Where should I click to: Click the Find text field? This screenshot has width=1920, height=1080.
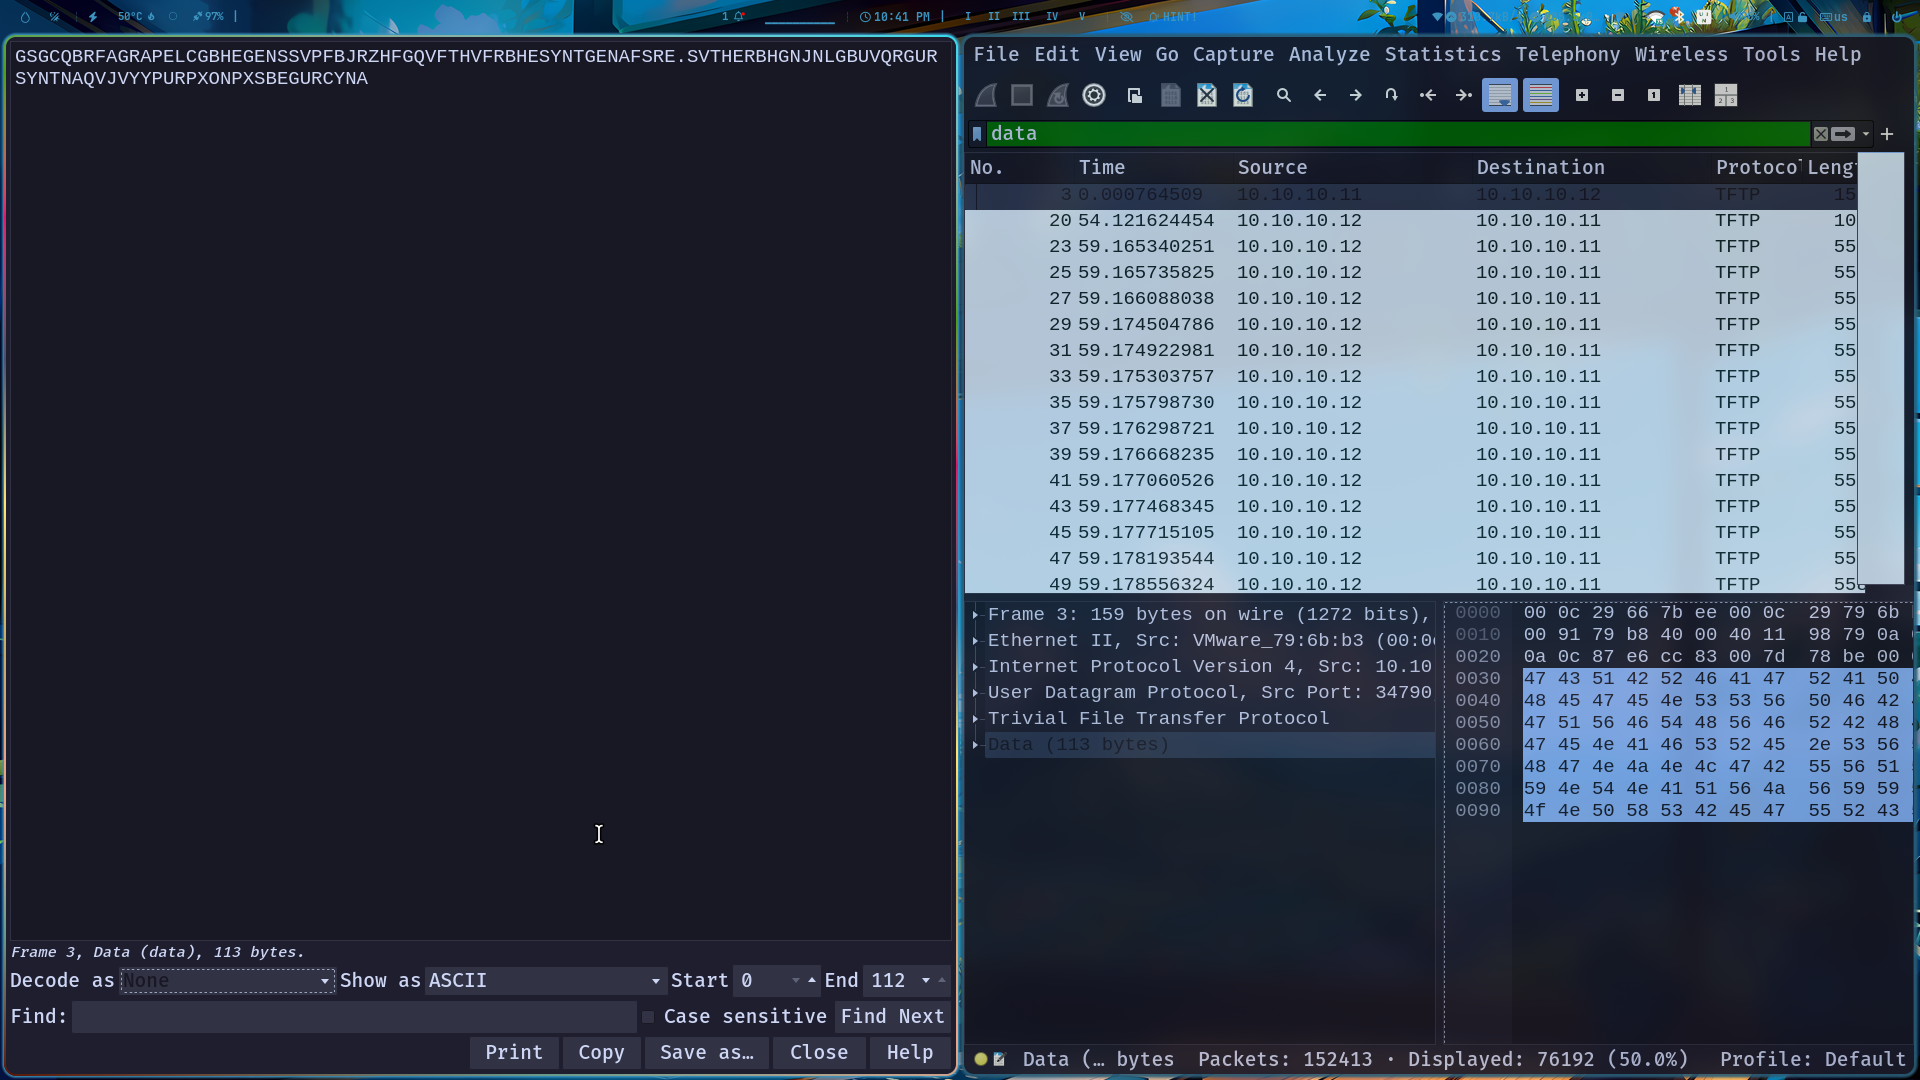354,1017
